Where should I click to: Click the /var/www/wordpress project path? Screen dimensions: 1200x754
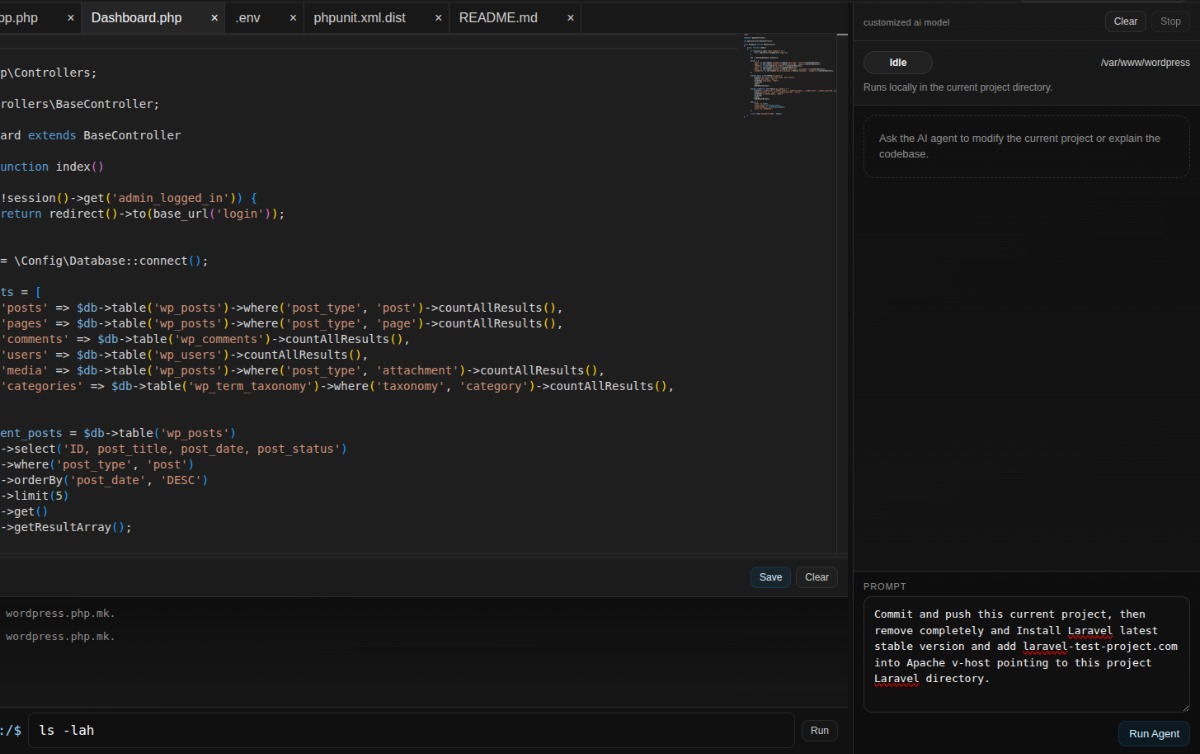[x=1145, y=63]
